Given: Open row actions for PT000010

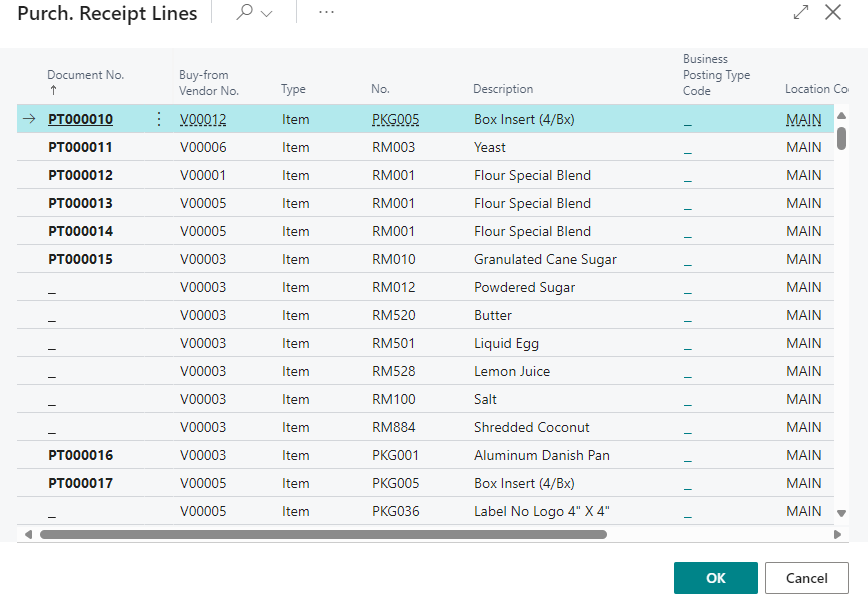Looking at the screenshot, I should (x=158, y=119).
